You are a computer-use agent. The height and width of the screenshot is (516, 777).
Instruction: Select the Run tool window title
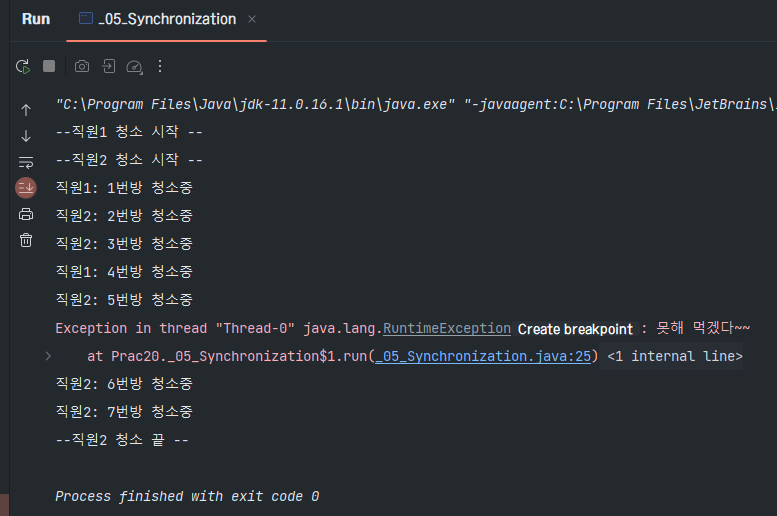coord(36,19)
